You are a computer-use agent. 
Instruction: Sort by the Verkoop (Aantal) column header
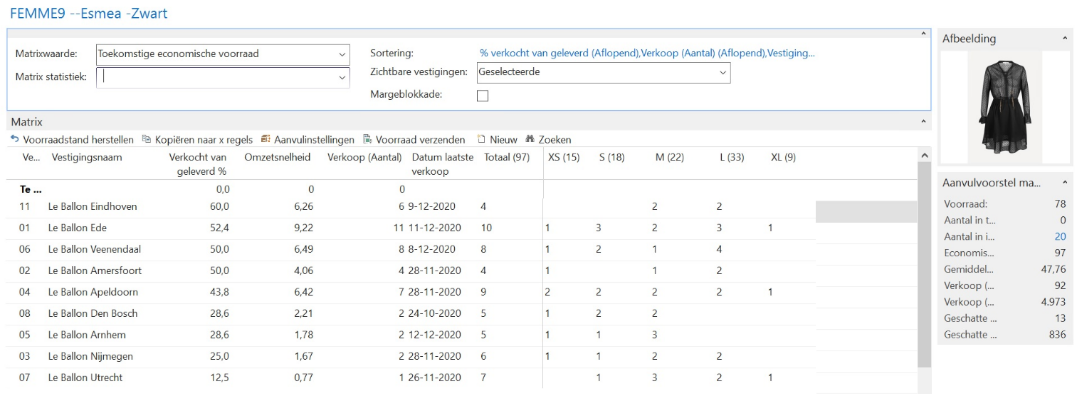tap(364, 158)
